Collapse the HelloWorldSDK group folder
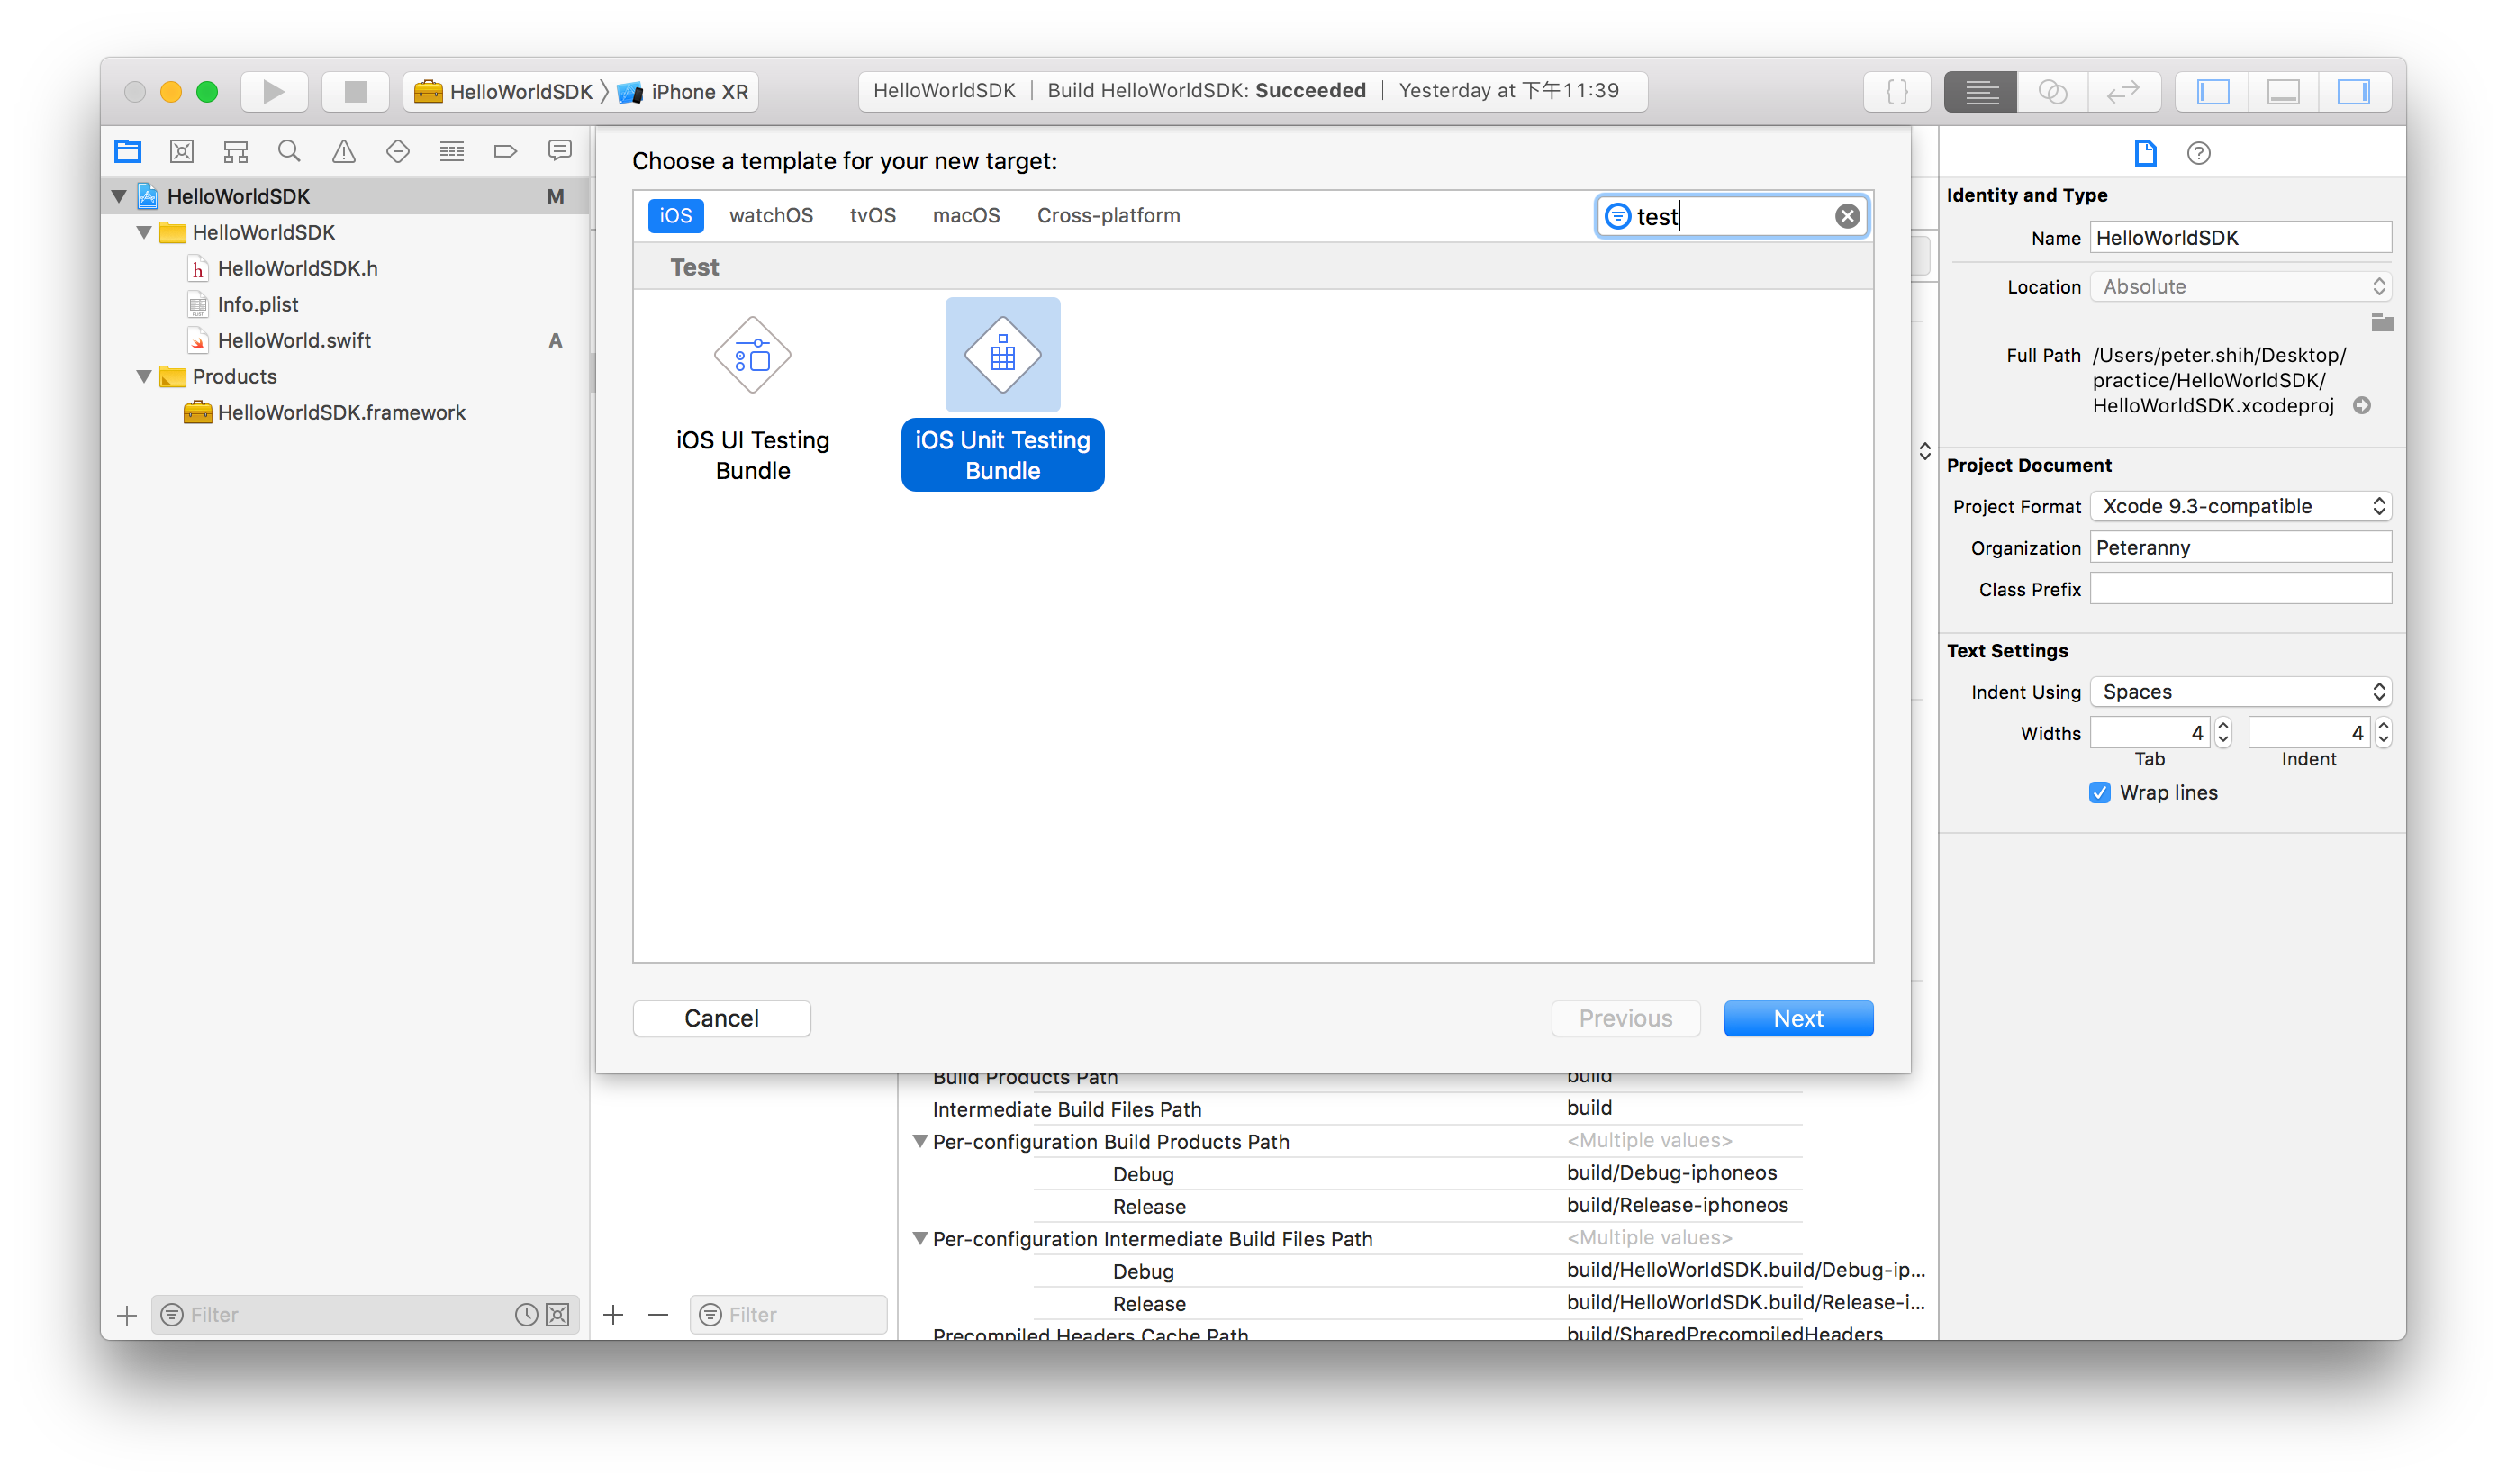Image resolution: width=2507 pixels, height=1484 pixels. [x=144, y=232]
